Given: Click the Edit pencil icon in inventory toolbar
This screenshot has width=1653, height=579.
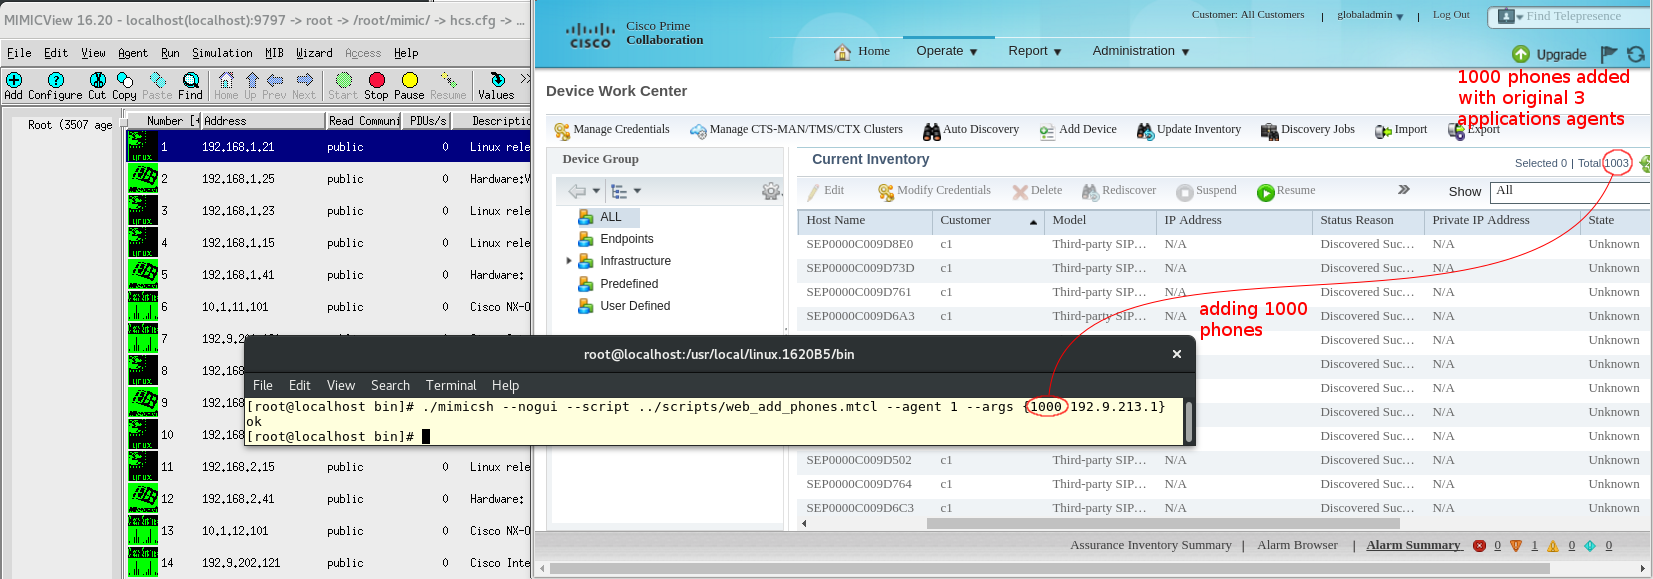Looking at the screenshot, I should [812, 191].
